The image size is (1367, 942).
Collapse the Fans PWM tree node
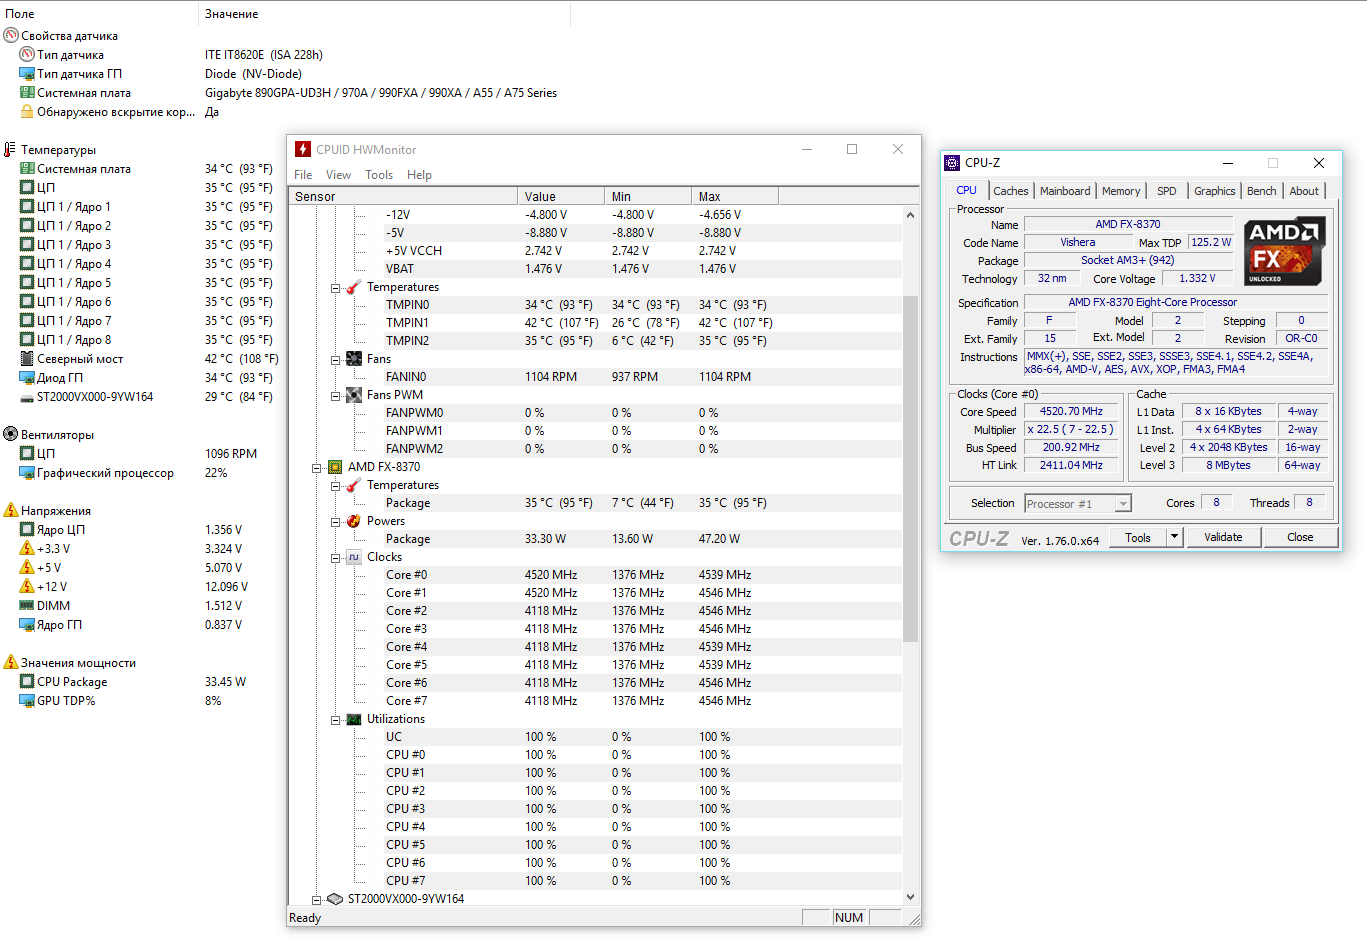coord(336,396)
